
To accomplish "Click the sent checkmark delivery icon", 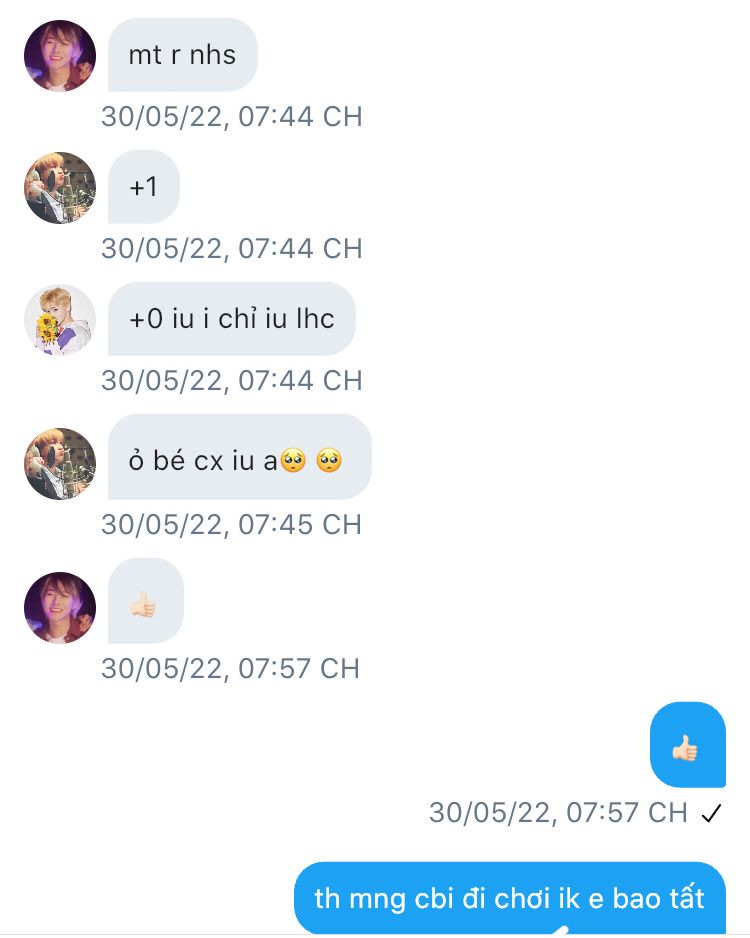I will (711, 814).
